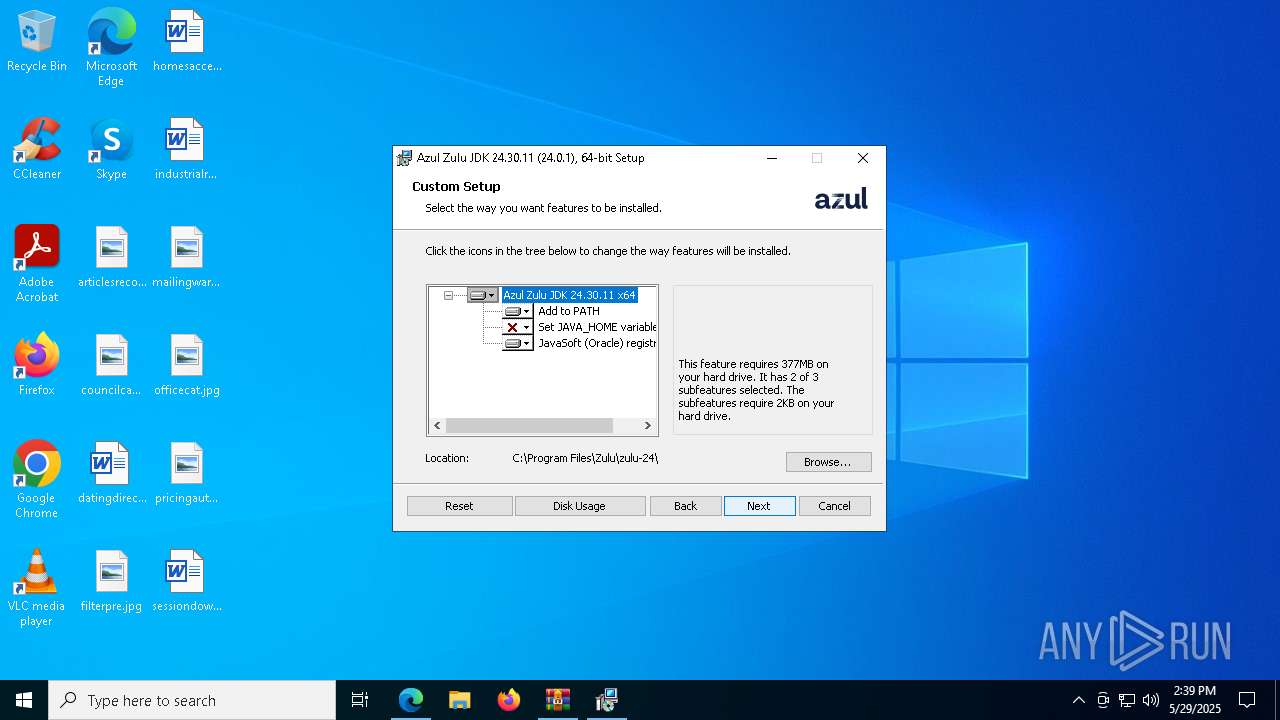The width and height of the screenshot is (1280, 720).
Task: Select the industrialr Word document icon
Action: pos(186,150)
